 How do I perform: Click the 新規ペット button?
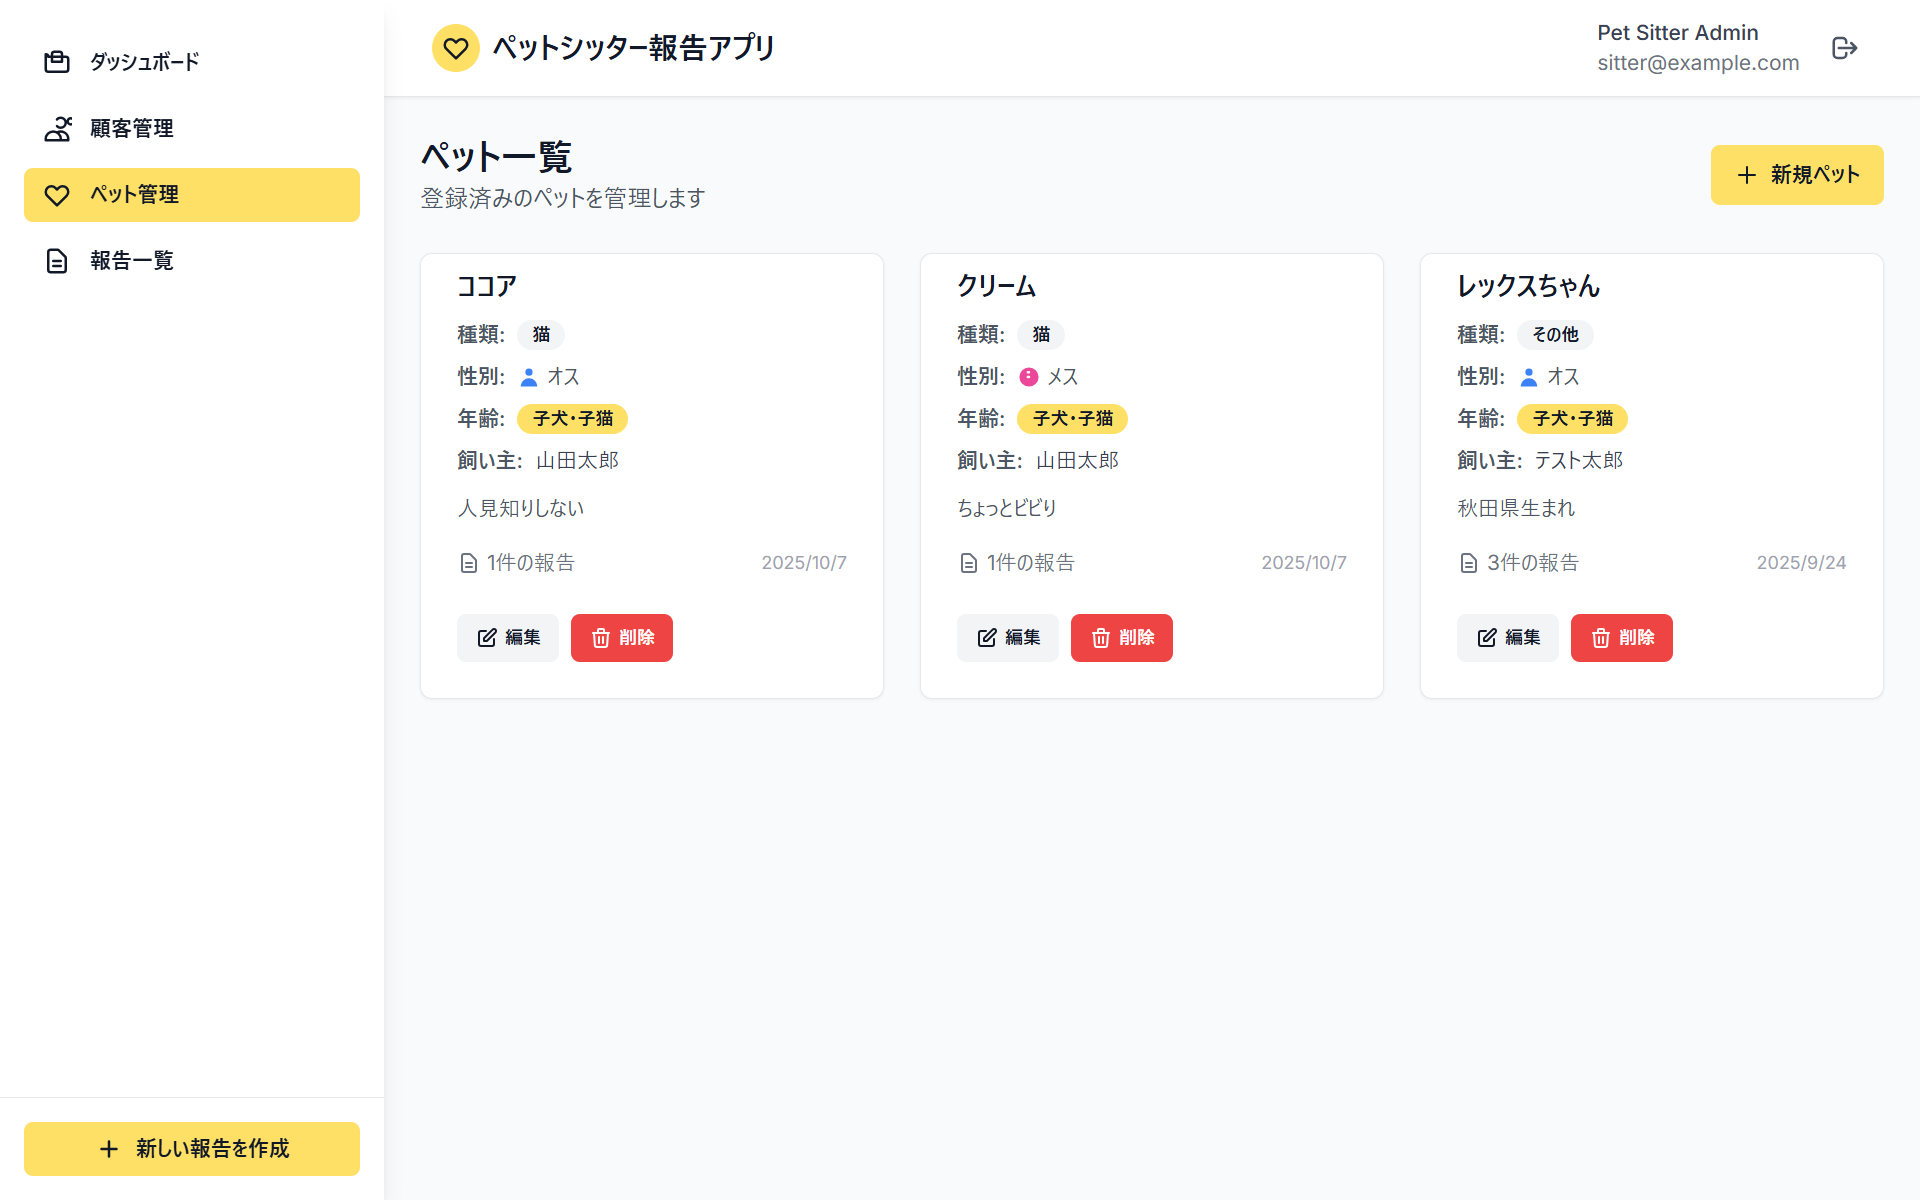point(1796,175)
